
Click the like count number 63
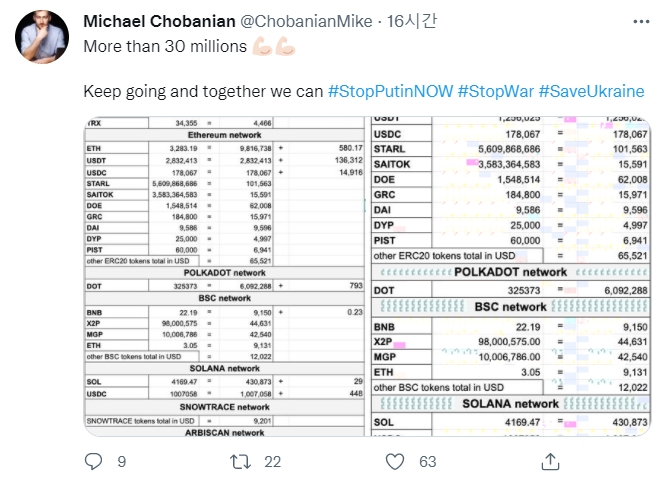[x=428, y=461]
